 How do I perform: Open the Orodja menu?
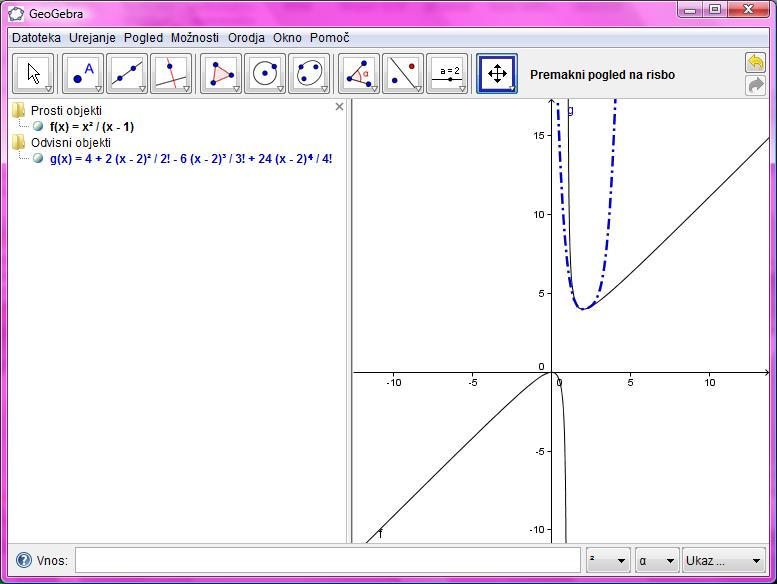(246, 38)
